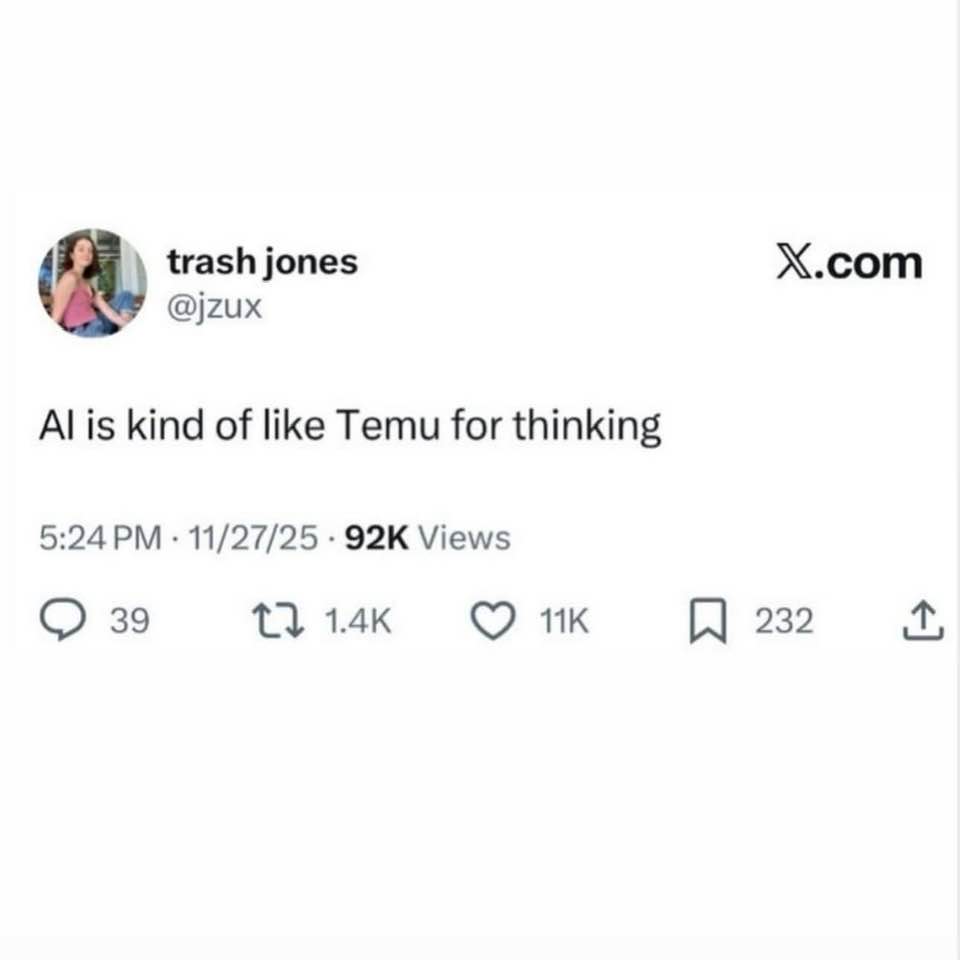
Task: Open the @jzux handle link
Action: coord(214,306)
